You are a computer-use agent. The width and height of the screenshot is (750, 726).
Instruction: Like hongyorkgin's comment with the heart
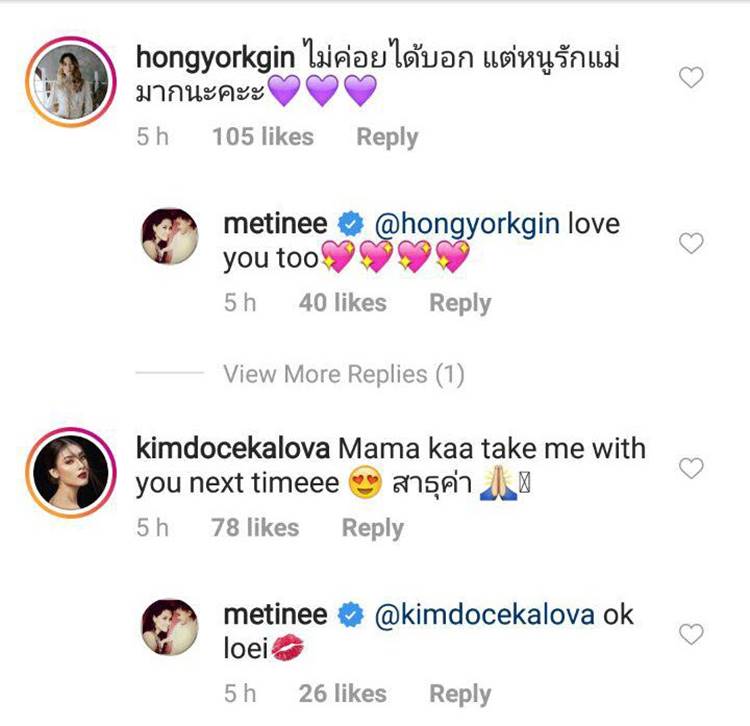click(x=691, y=77)
